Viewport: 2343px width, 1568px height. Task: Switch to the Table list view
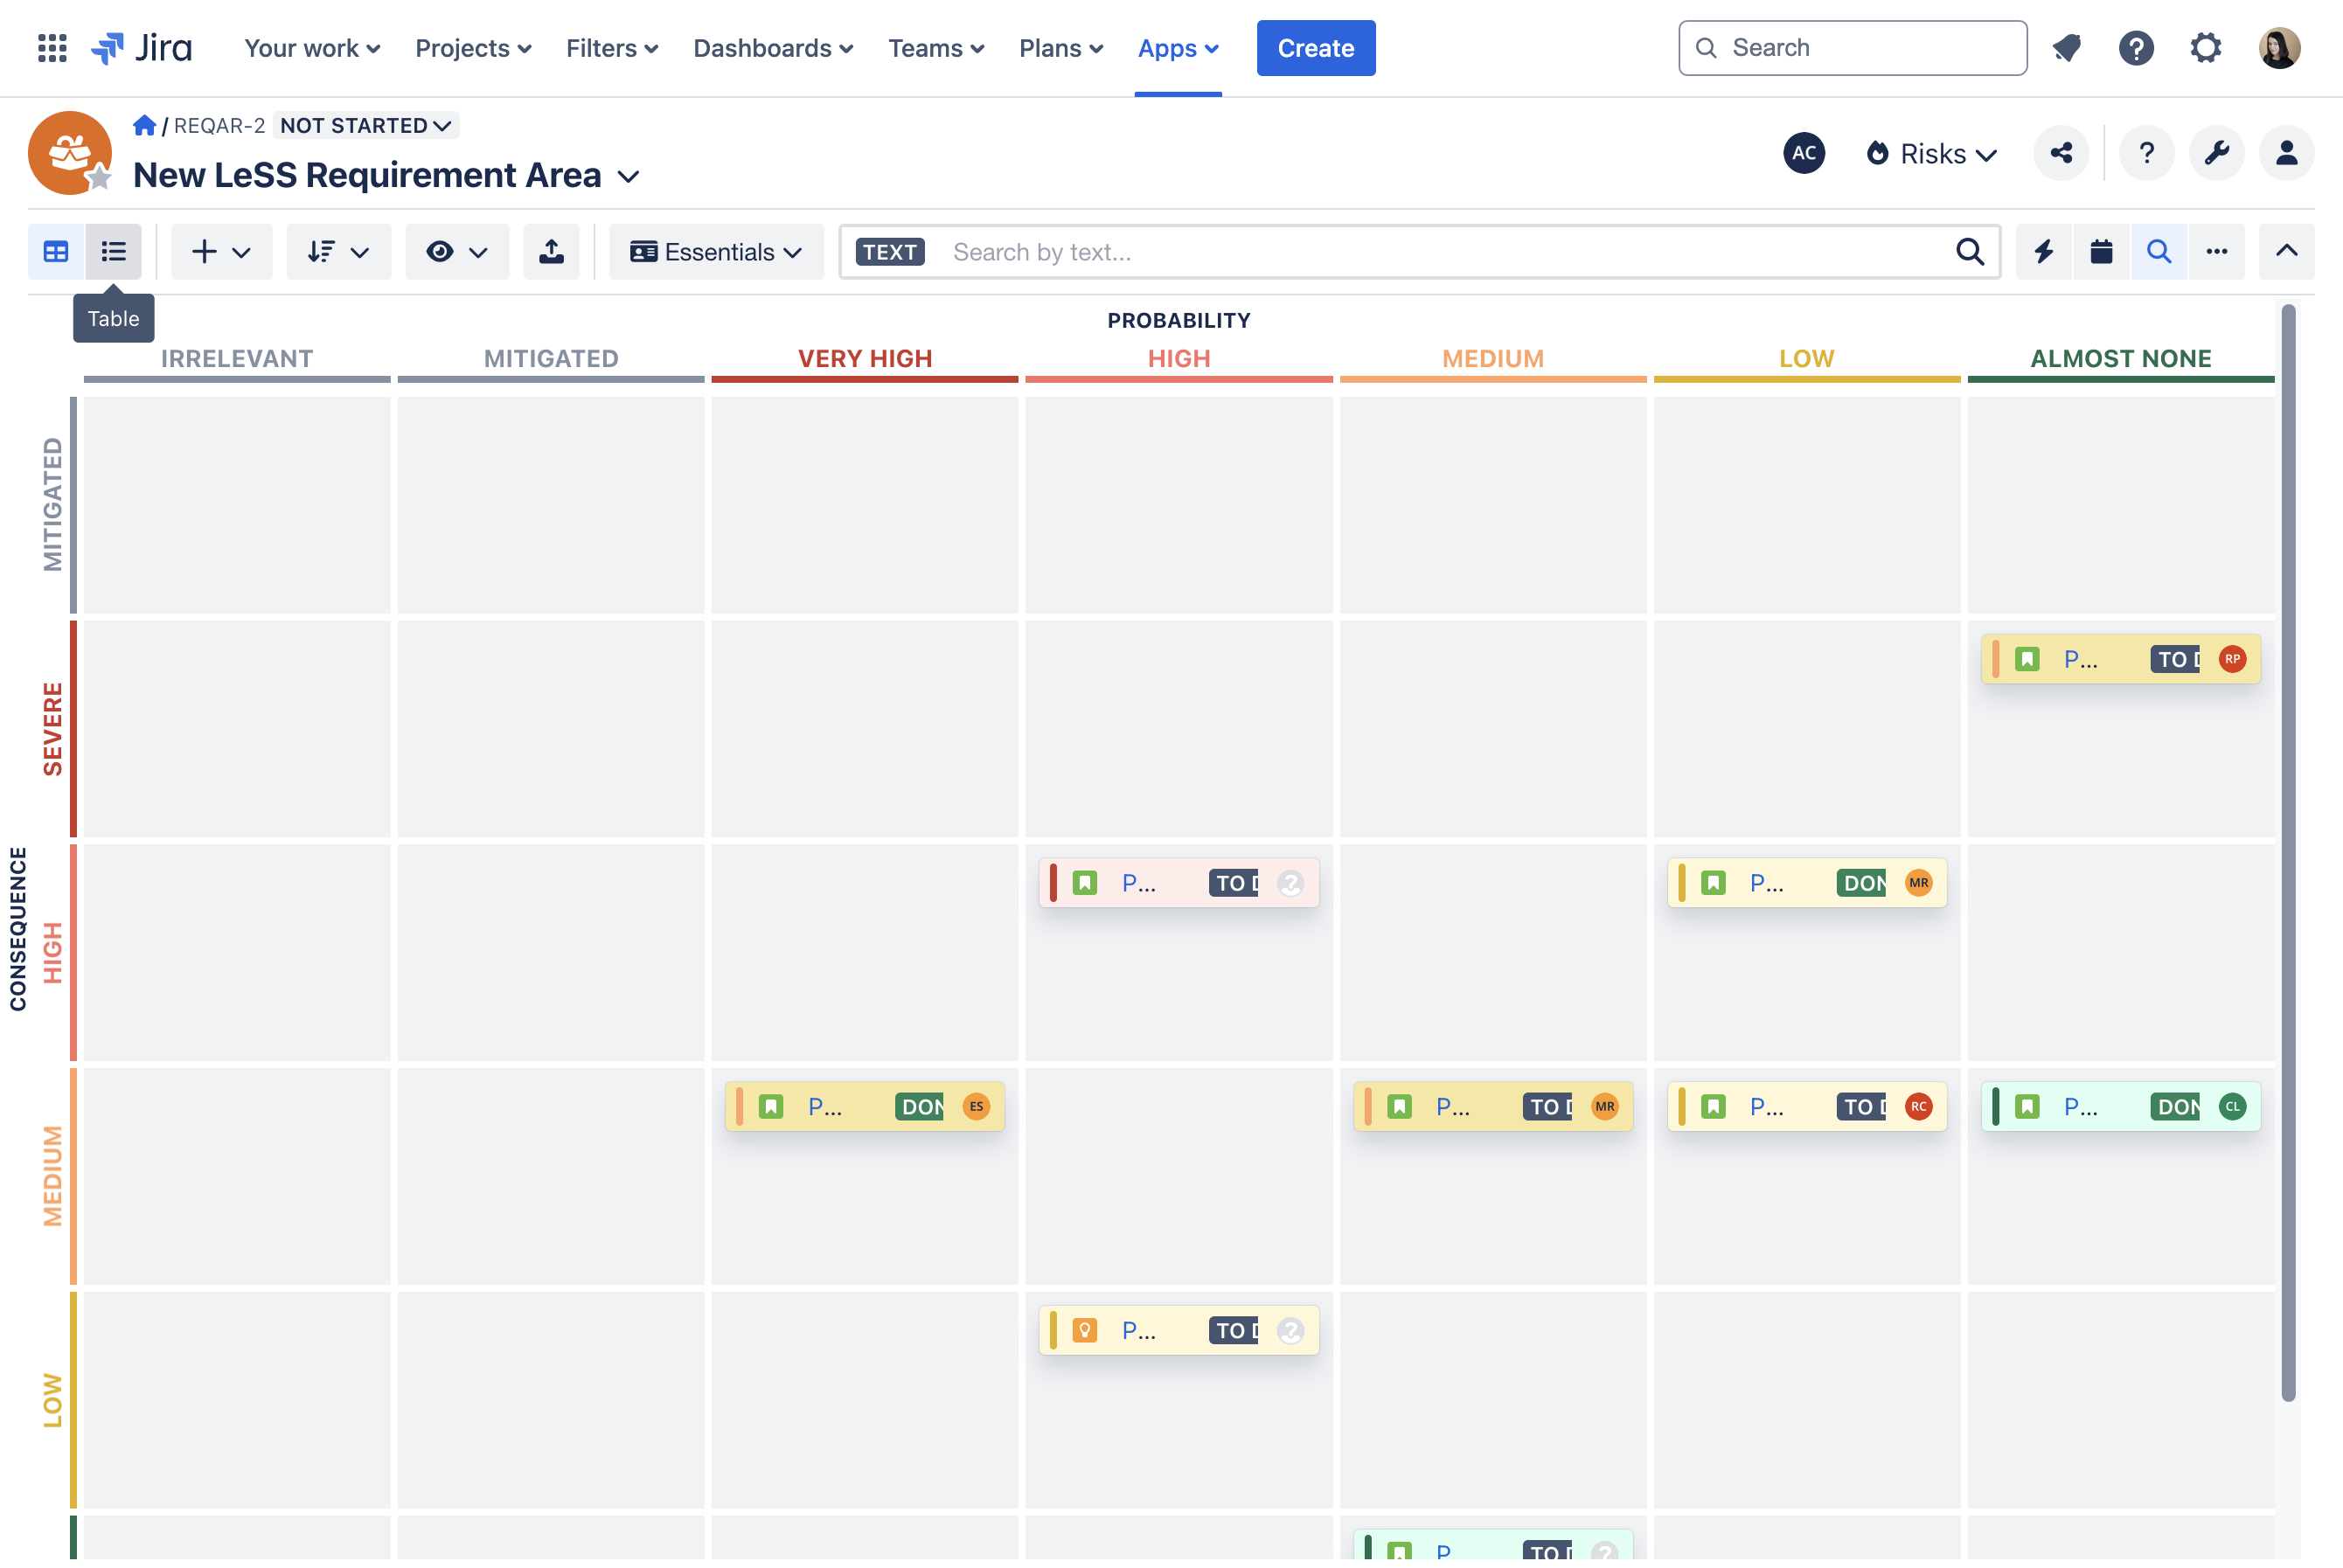pos(114,252)
